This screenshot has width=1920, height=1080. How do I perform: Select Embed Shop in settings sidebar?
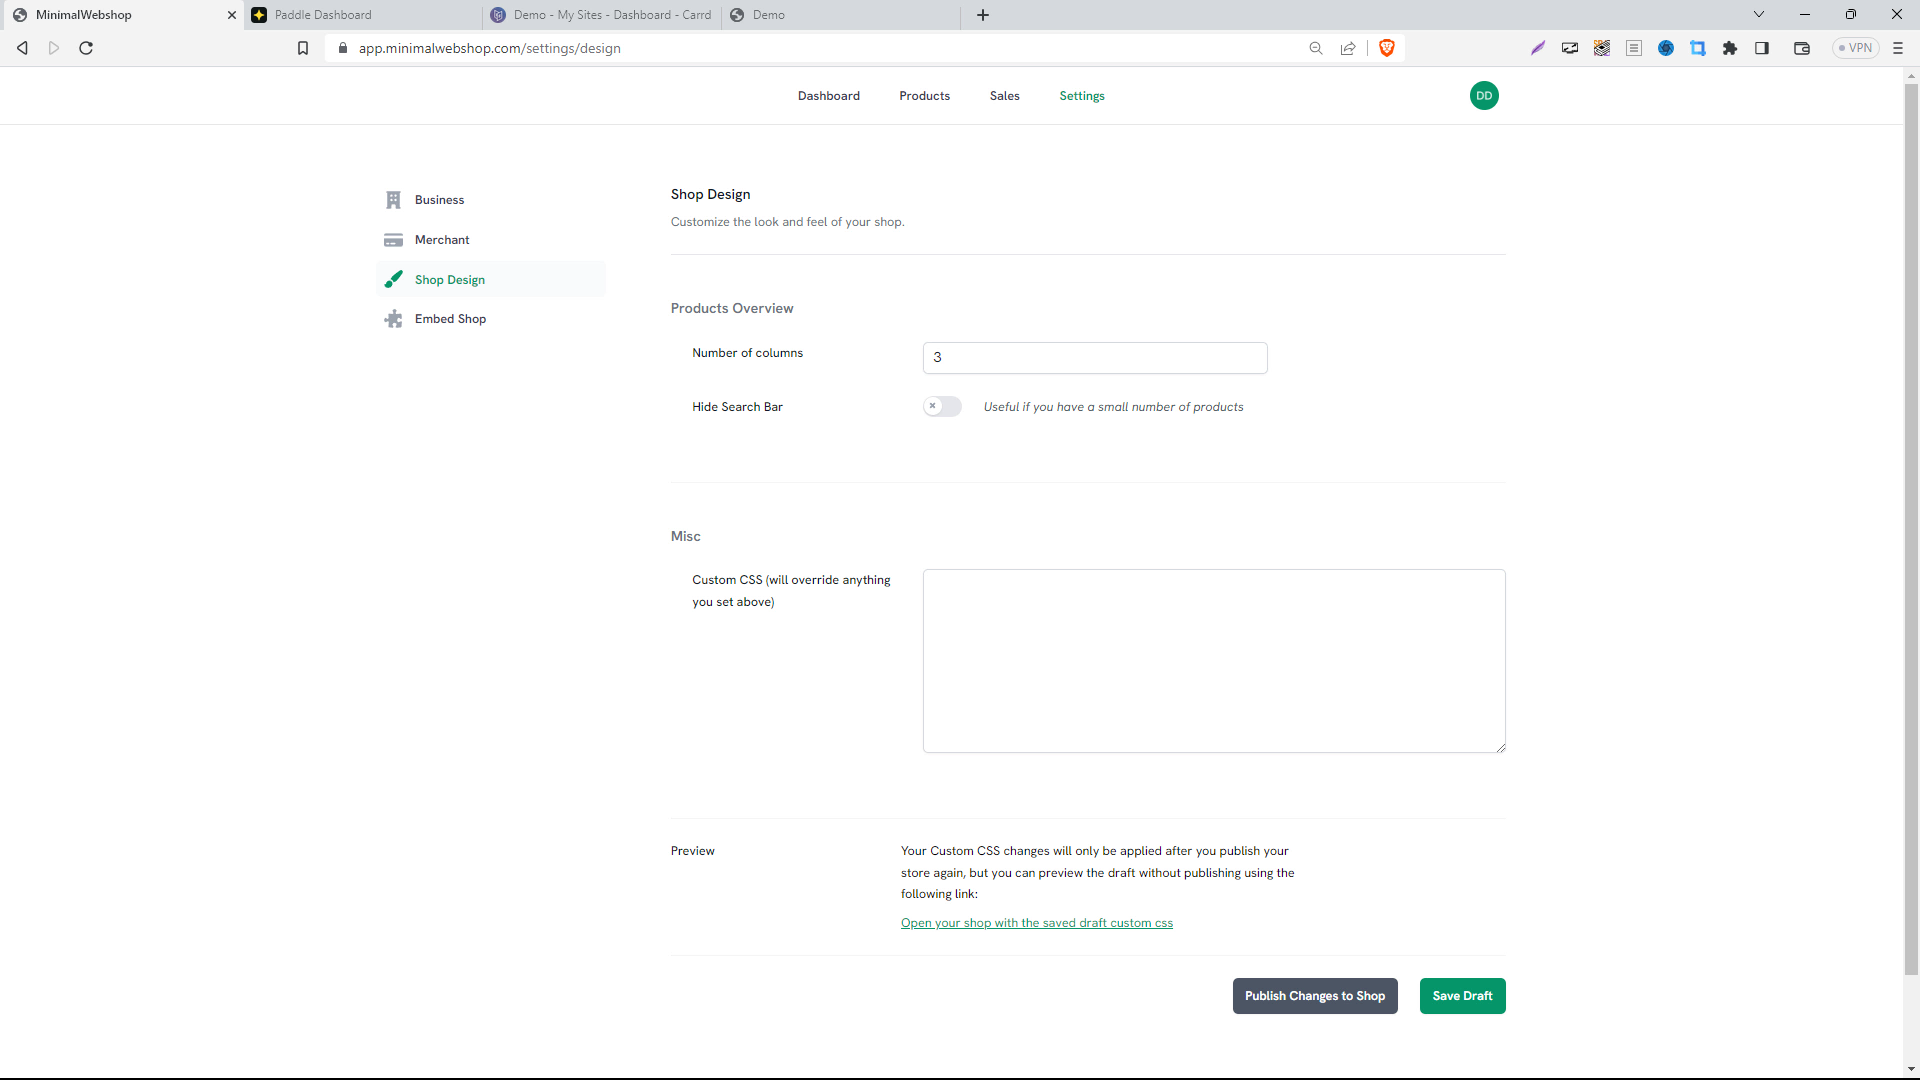coord(491,319)
